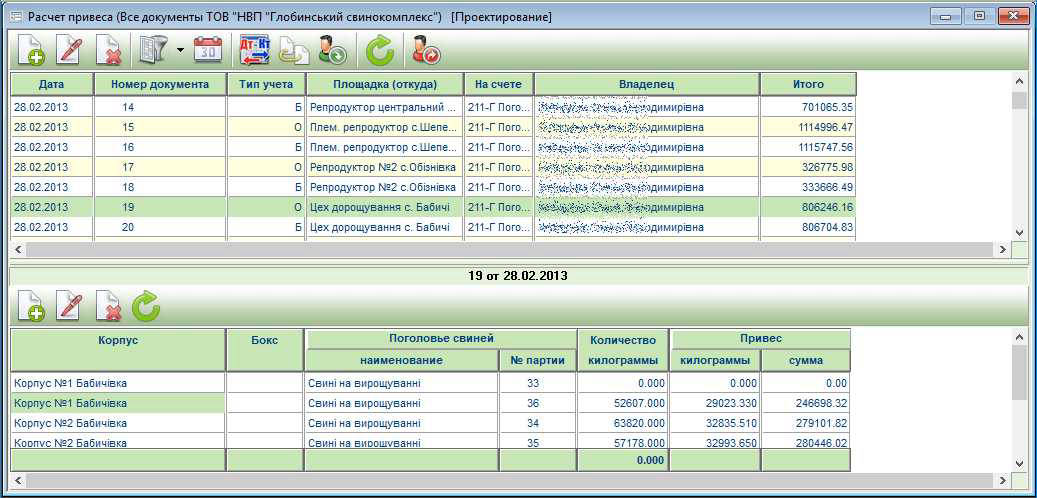Click the delete row icon in lower toolbar

pos(107,306)
